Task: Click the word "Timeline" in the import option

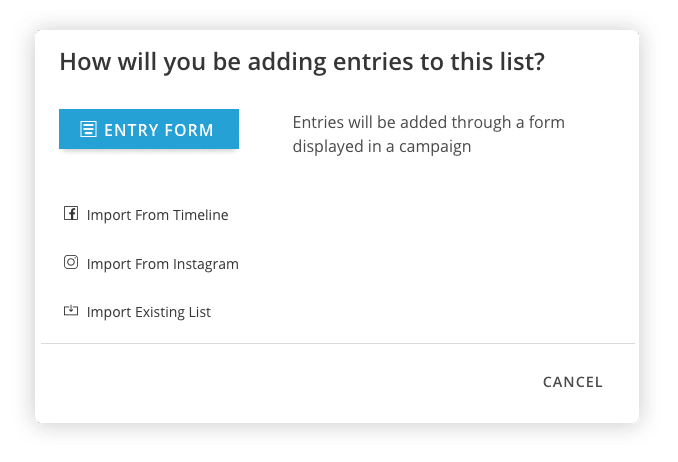Action: coord(200,215)
